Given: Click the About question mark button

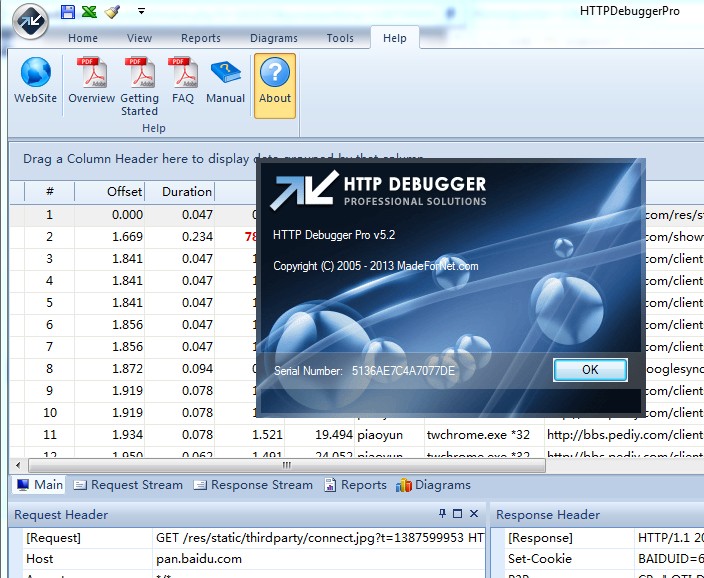Looking at the screenshot, I should [275, 86].
